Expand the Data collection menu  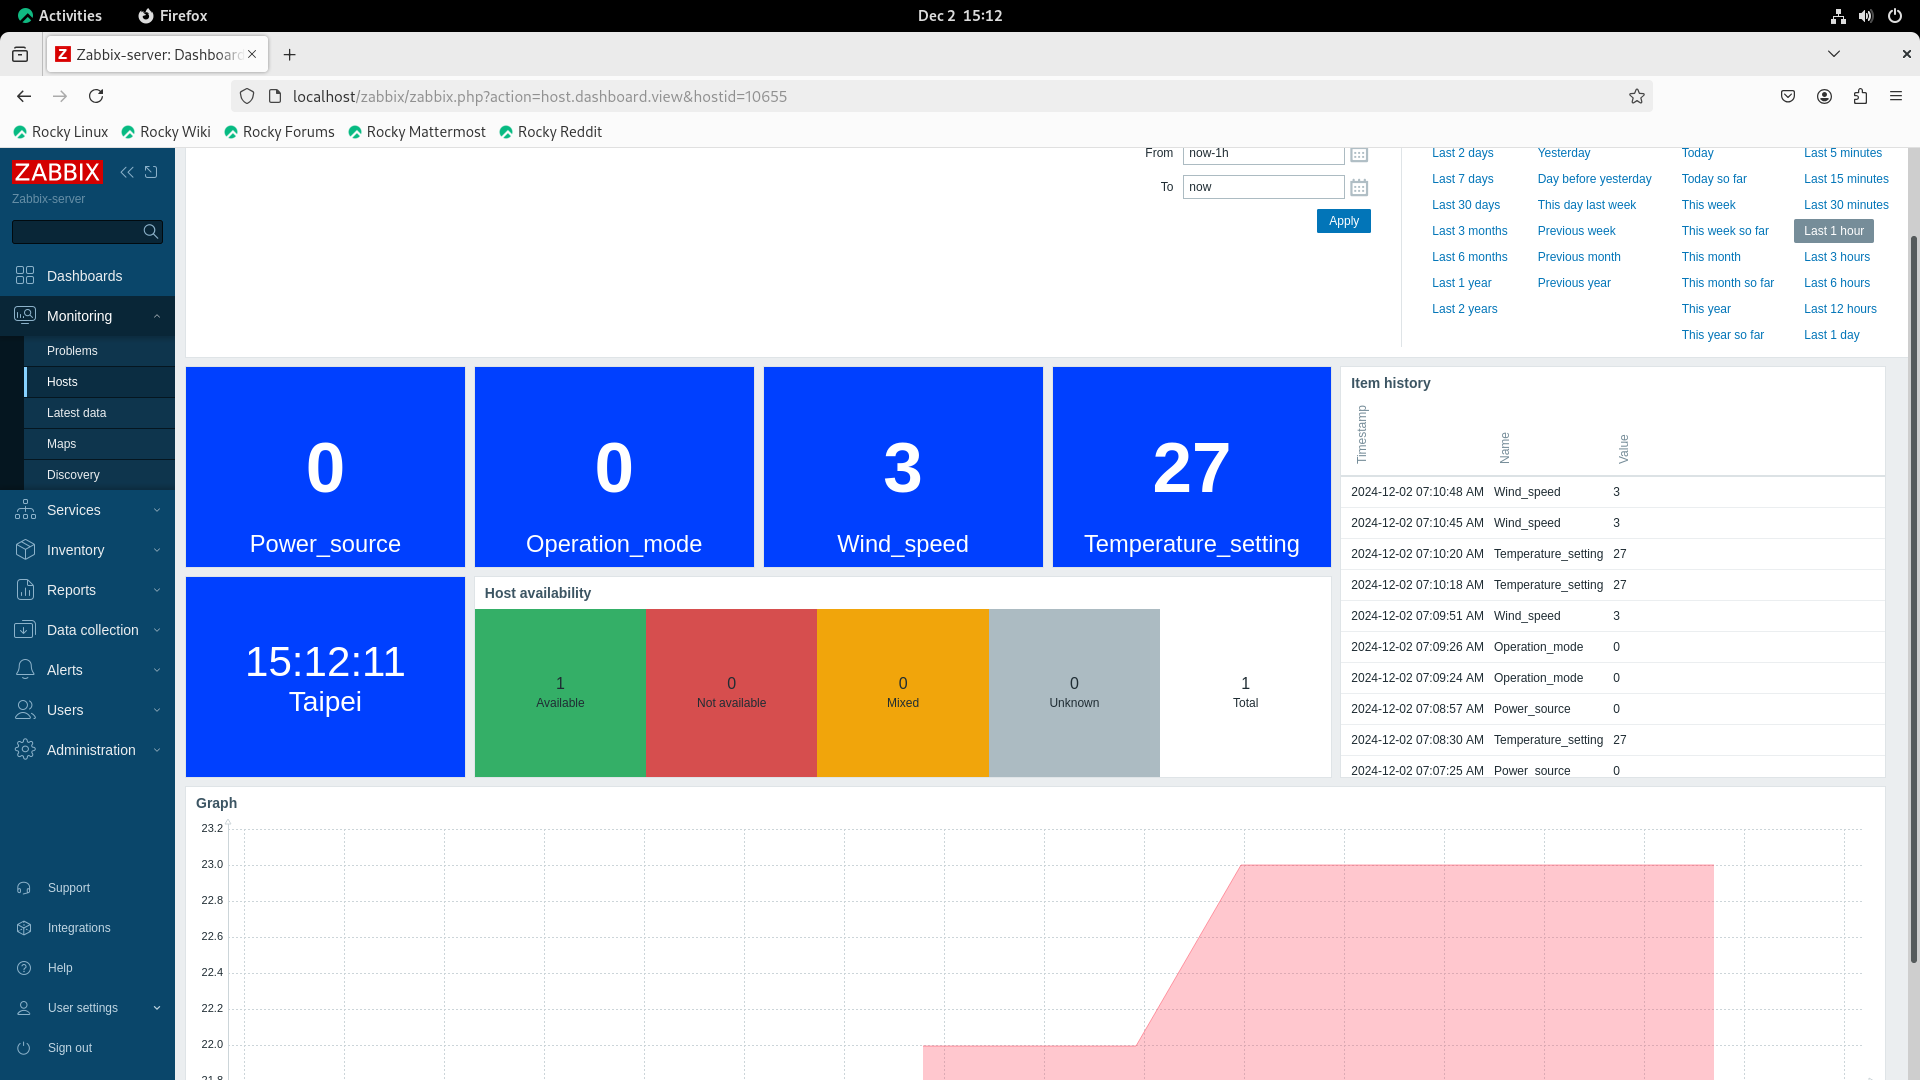pyautogui.click(x=92, y=630)
